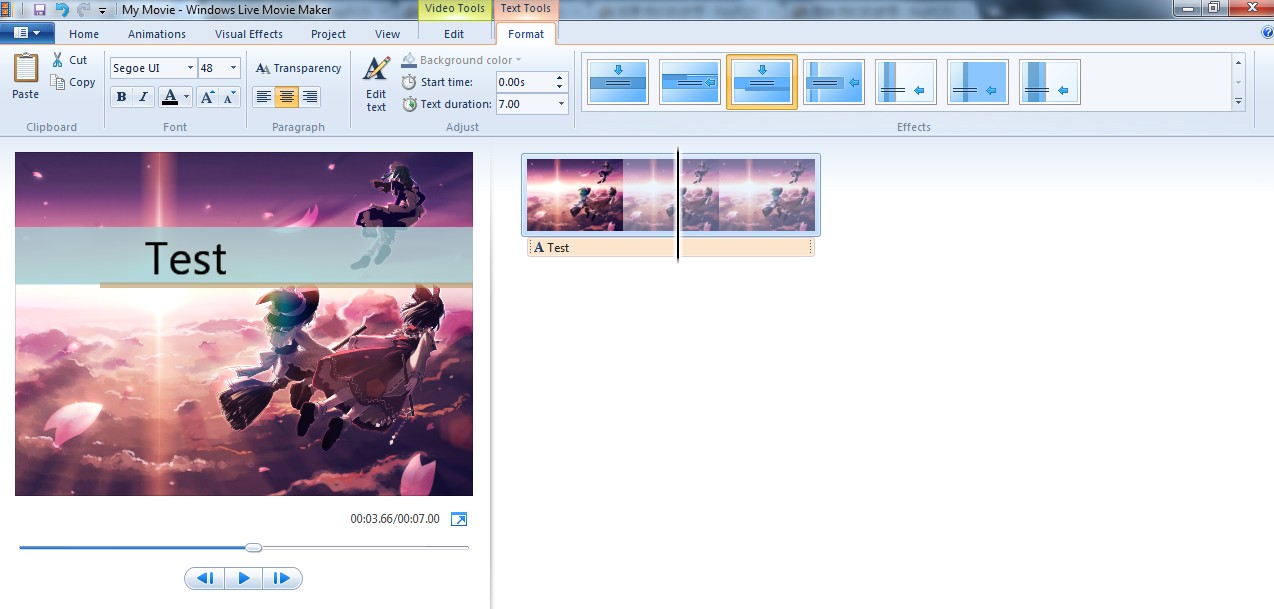Screen dimensions: 1274x609
Task: Click the Edit text pencil icon
Action: 376,70
